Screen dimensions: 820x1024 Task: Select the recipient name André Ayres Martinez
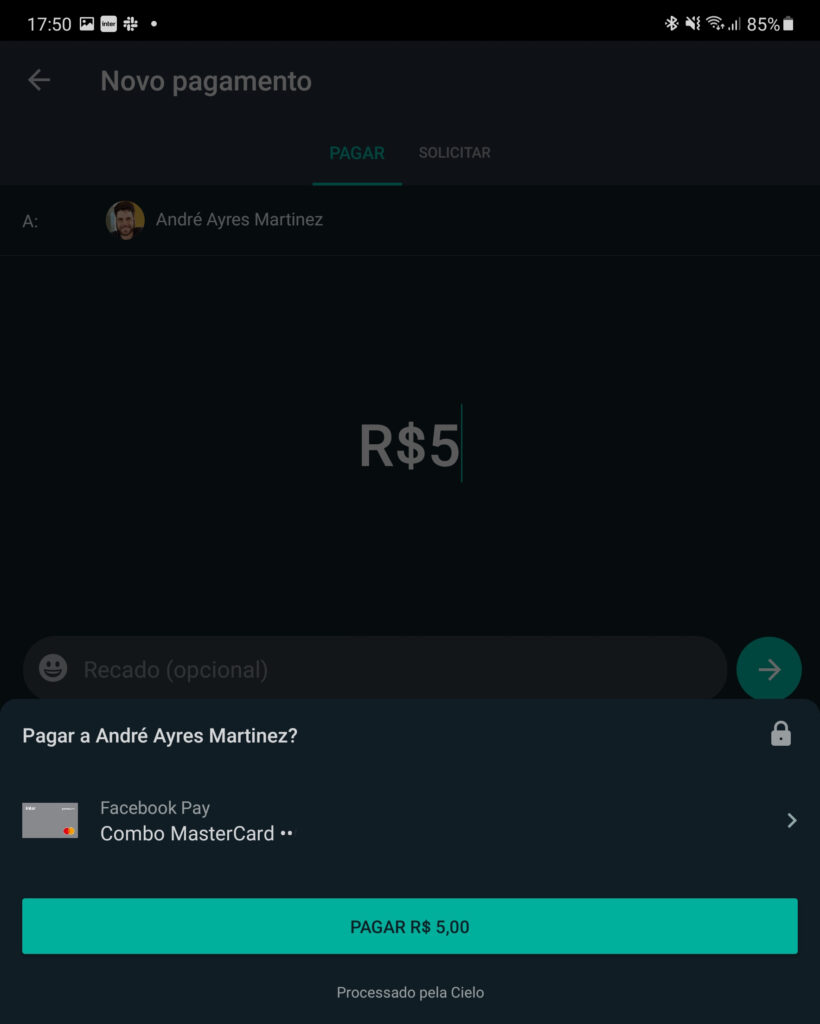pos(239,220)
